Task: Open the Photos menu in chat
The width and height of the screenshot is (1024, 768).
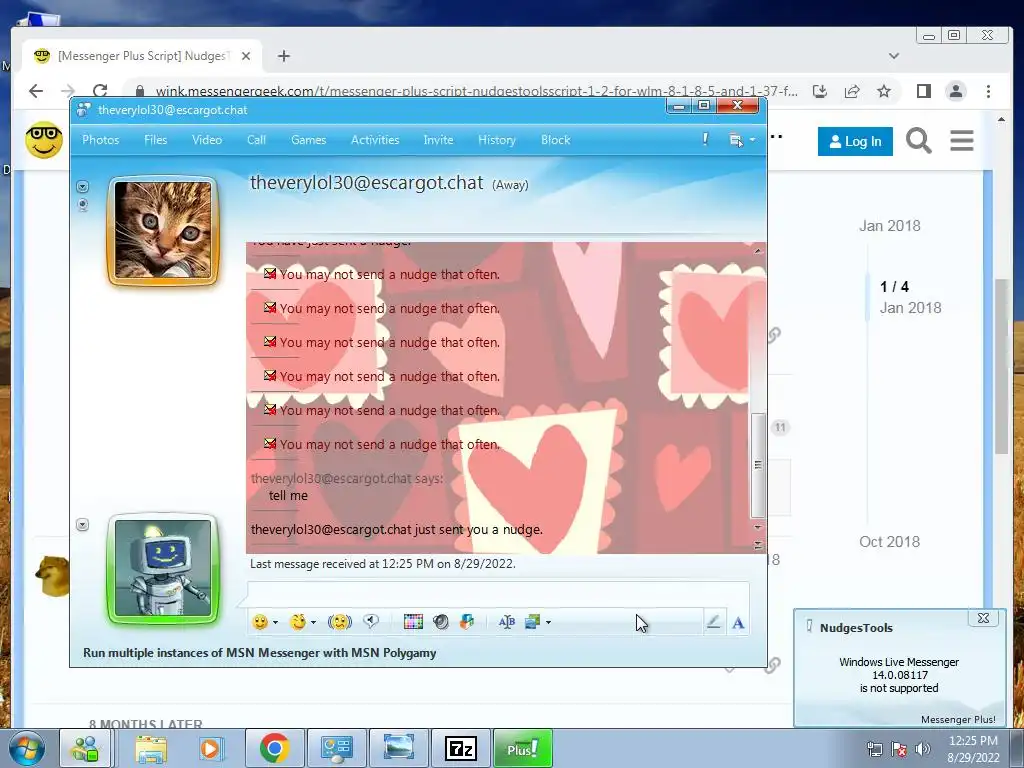Action: coord(101,140)
